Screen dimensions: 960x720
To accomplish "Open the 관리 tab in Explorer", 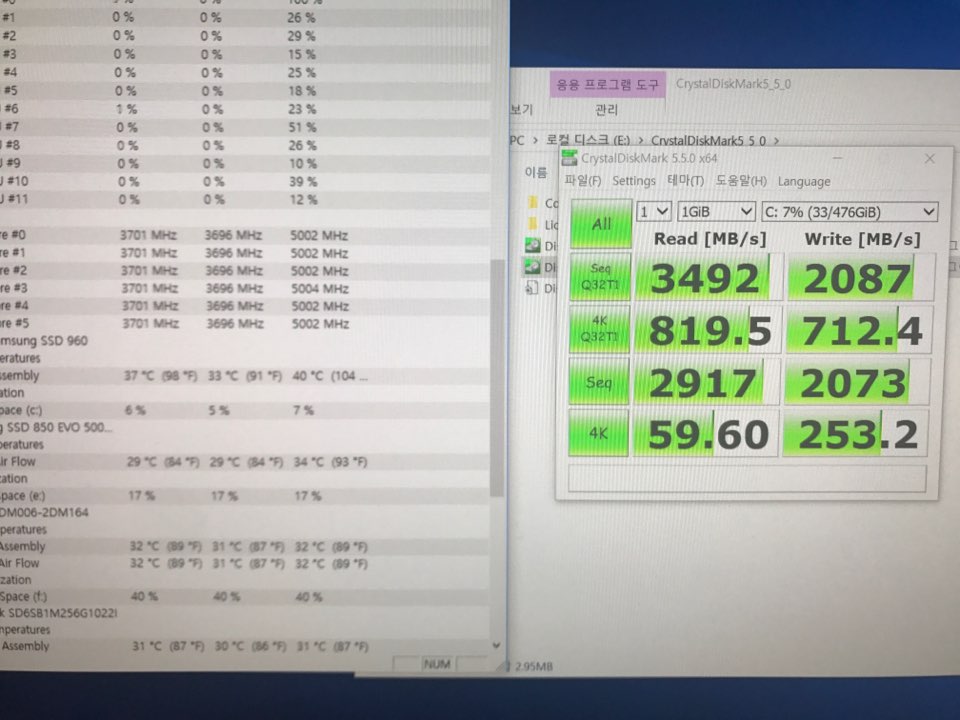I will pyautogui.click(x=606, y=110).
